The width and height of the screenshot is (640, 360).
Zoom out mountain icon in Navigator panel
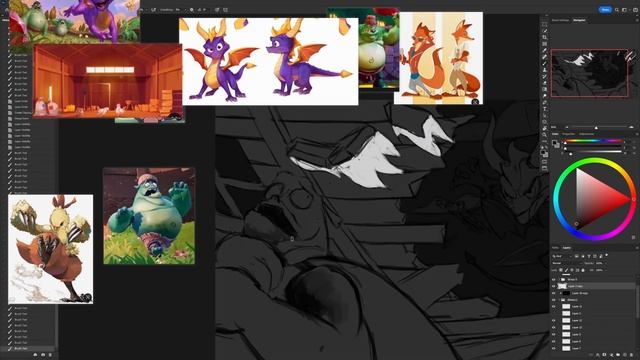click(x=567, y=127)
